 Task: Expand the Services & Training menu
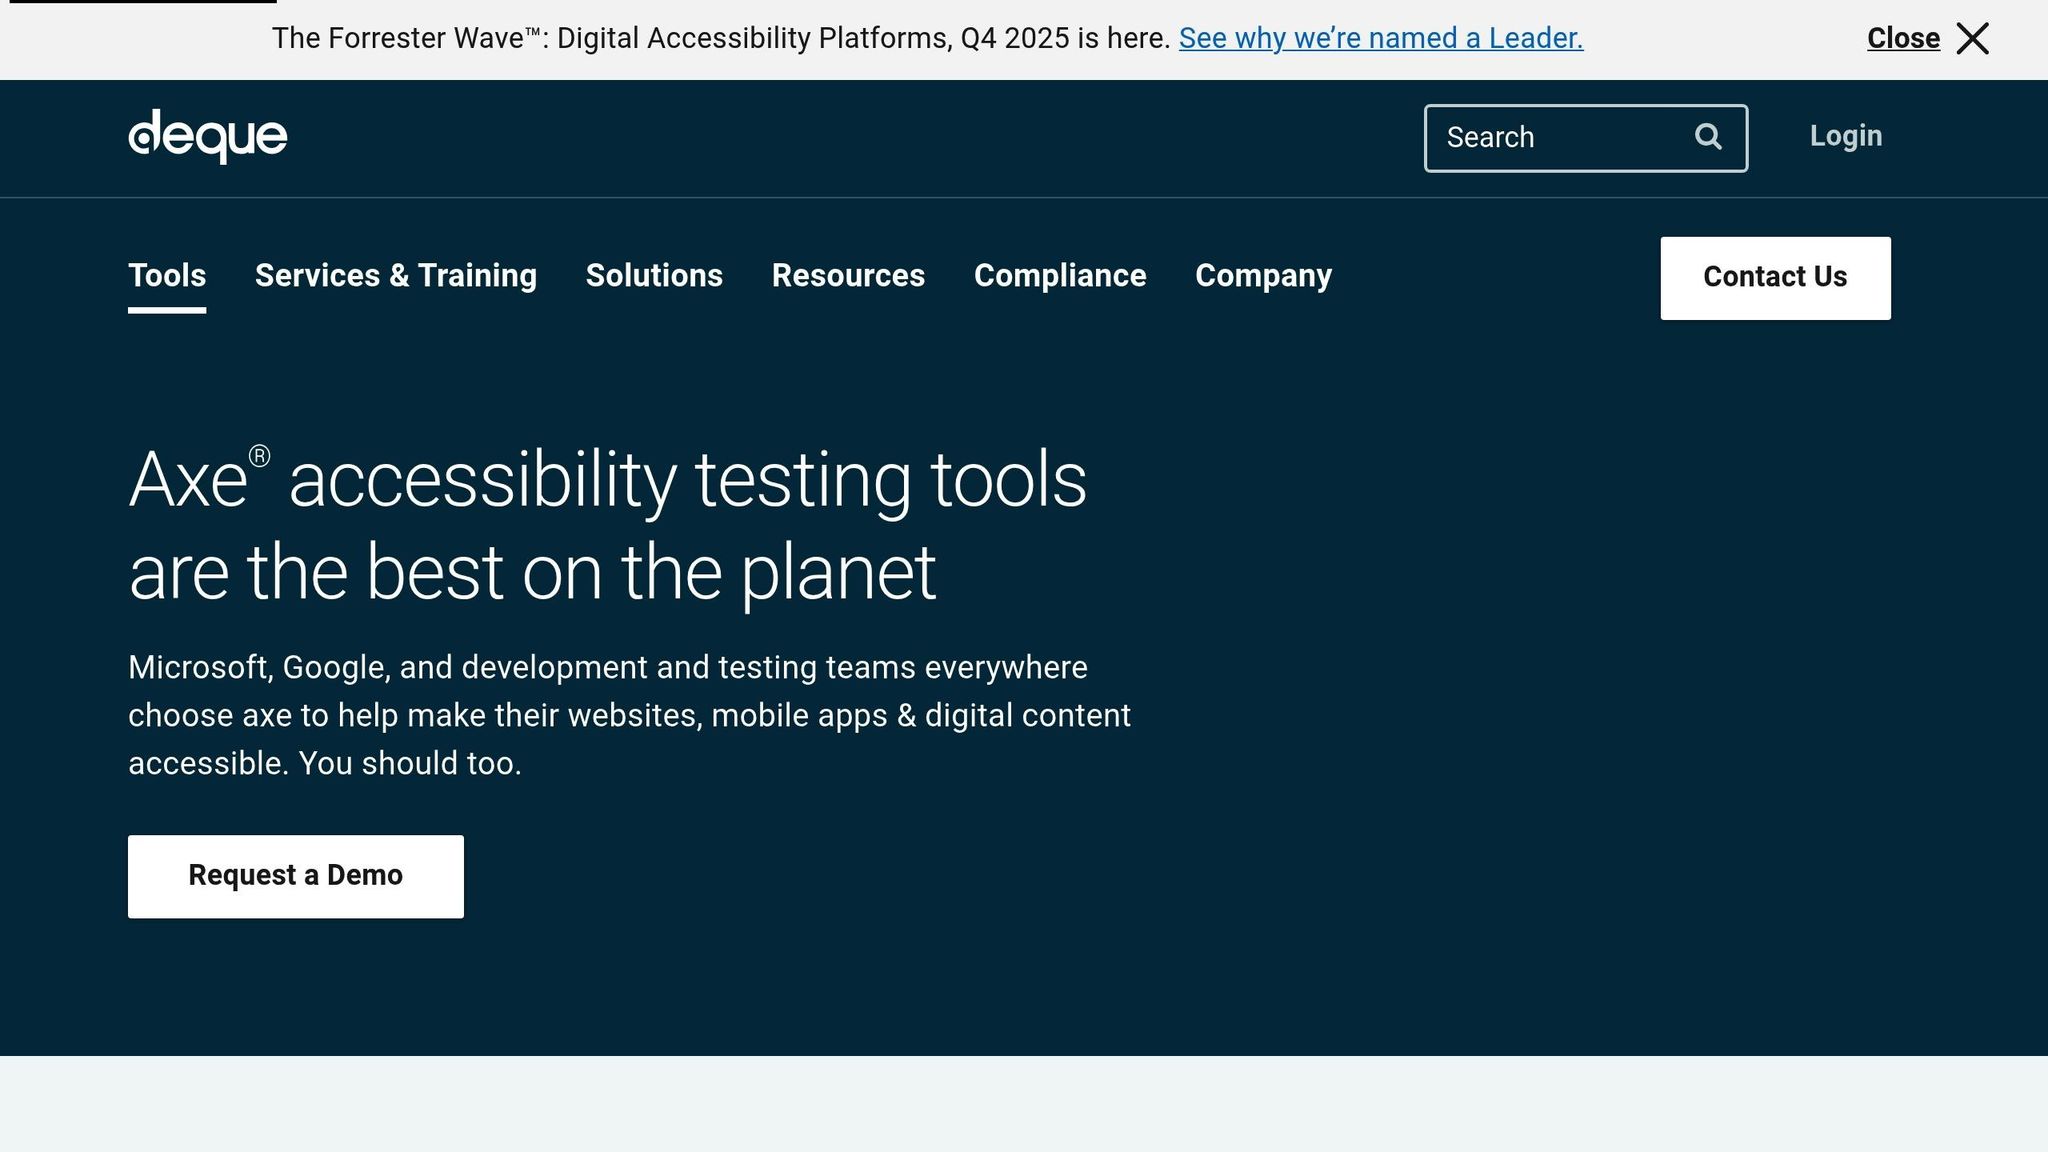pos(395,276)
